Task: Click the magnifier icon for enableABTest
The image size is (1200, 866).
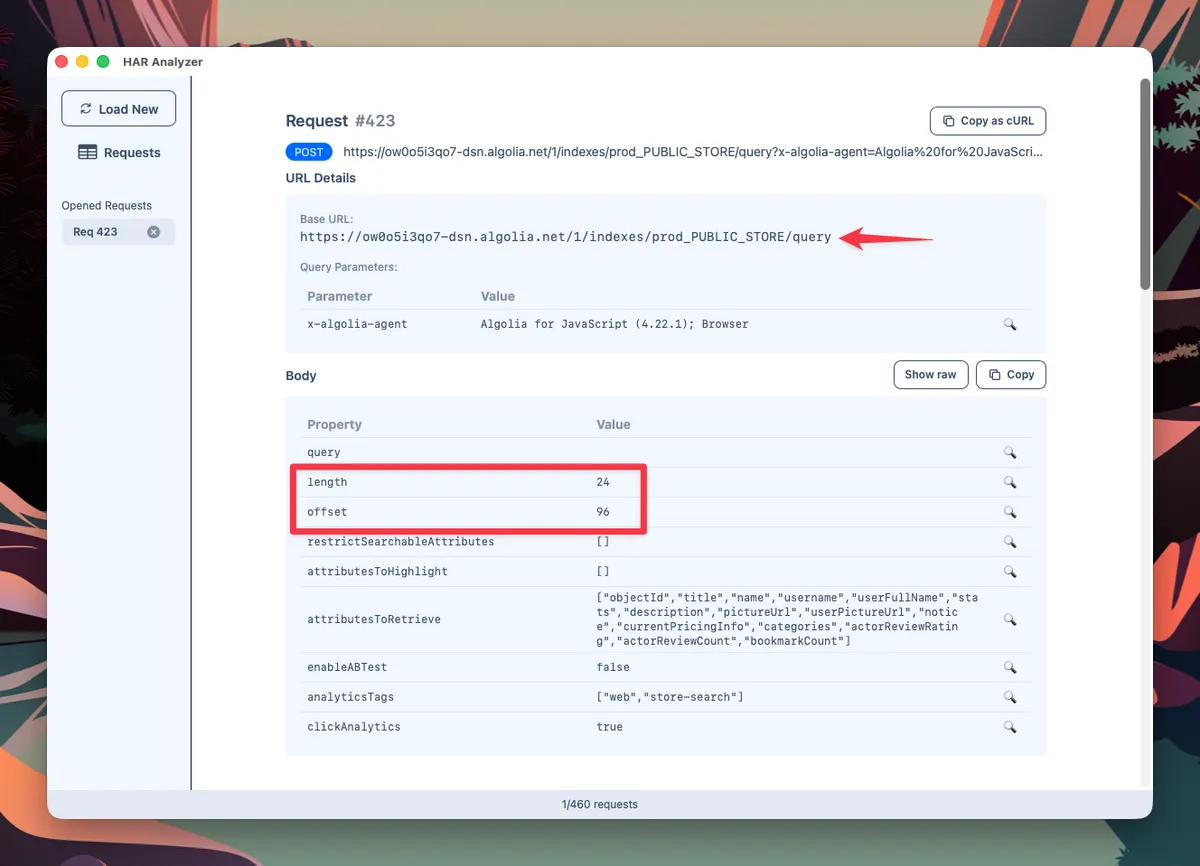Action: pyautogui.click(x=1010, y=667)
